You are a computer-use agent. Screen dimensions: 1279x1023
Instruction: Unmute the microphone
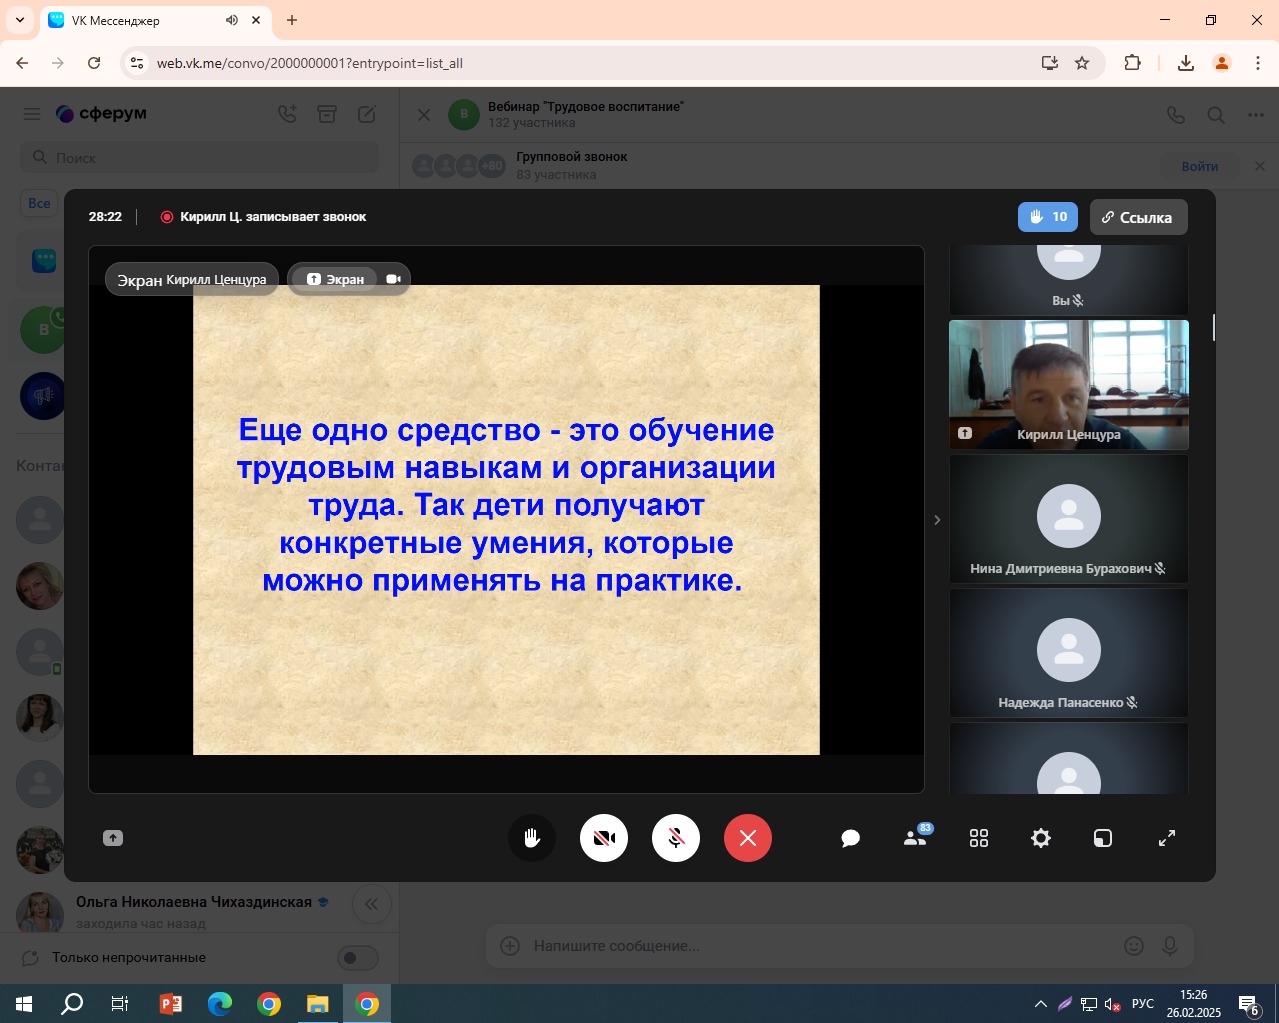(x=676, y=838)
